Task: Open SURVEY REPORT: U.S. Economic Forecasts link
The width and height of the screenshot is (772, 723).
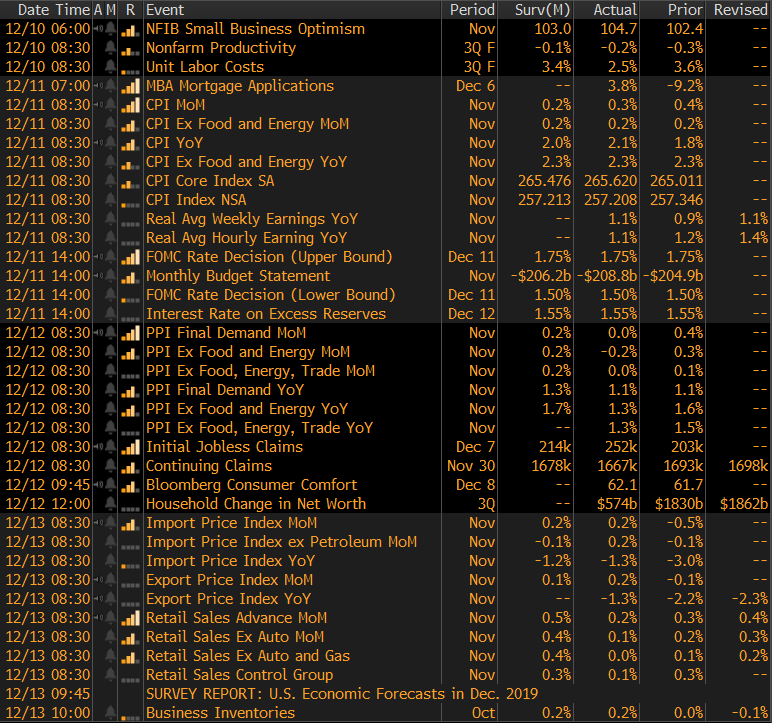Action: 341,694
